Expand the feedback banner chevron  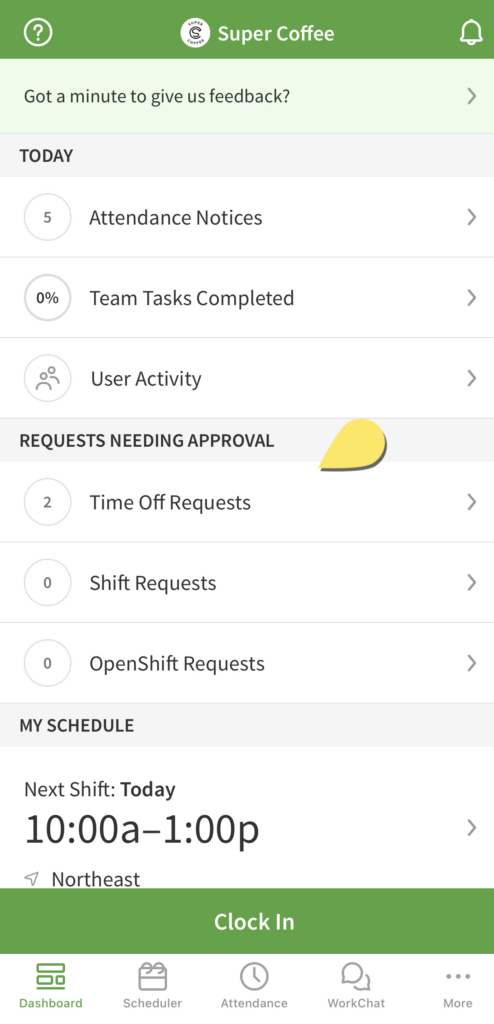point(472,97)
